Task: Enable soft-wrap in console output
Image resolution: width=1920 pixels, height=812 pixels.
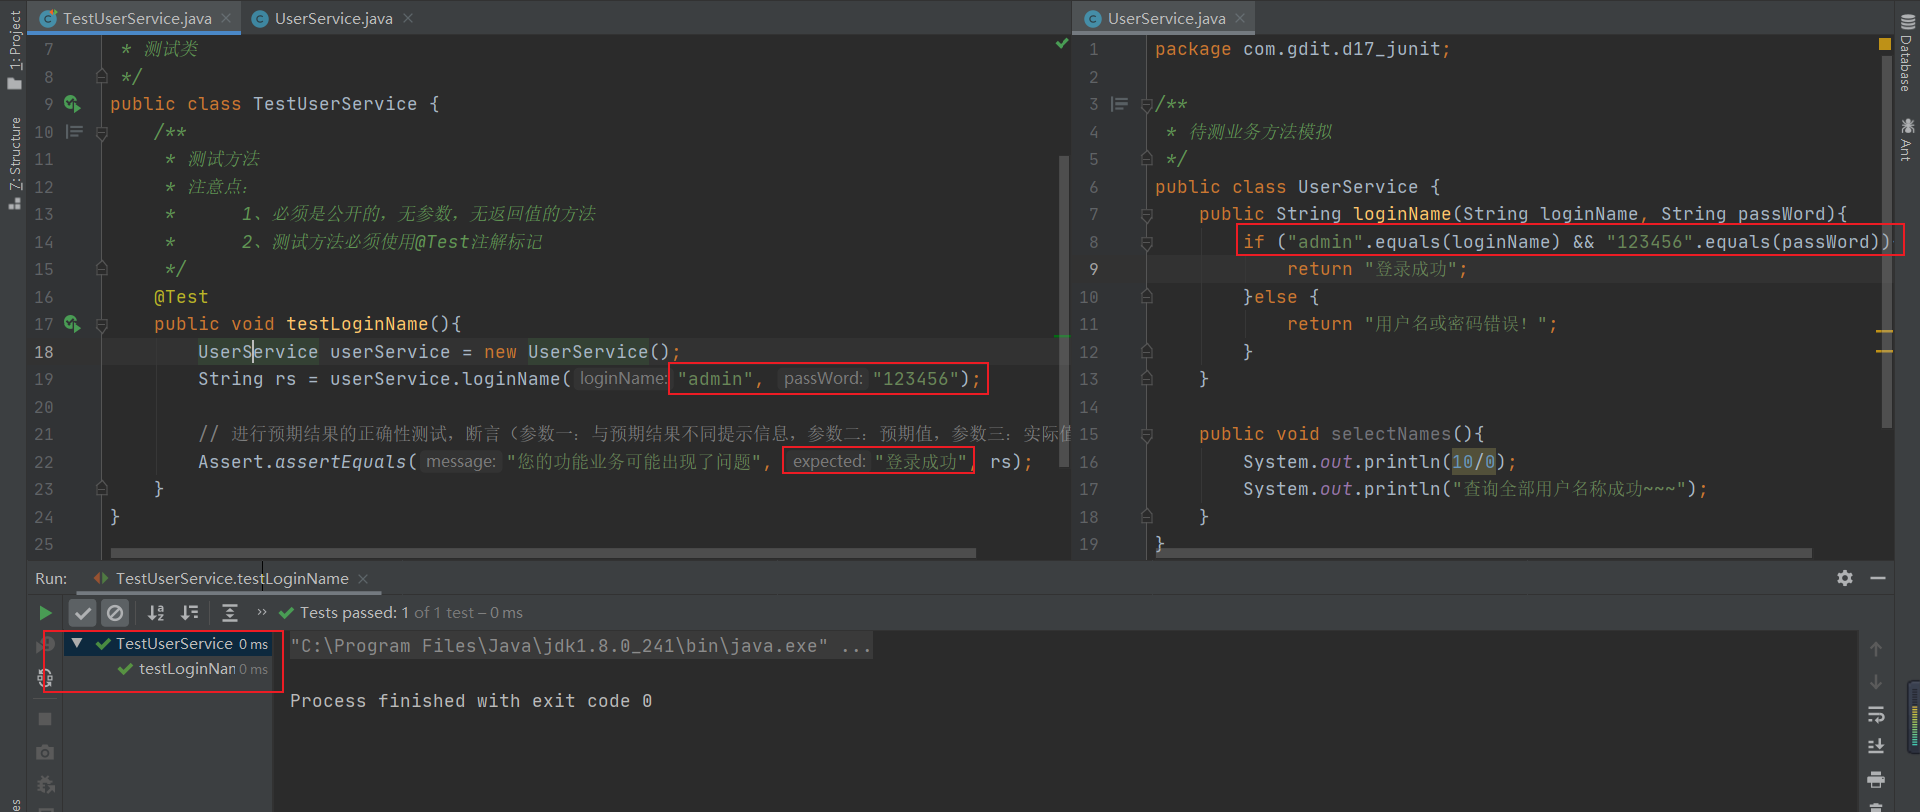Action: pyautogui.click(x=1876, y=714)
